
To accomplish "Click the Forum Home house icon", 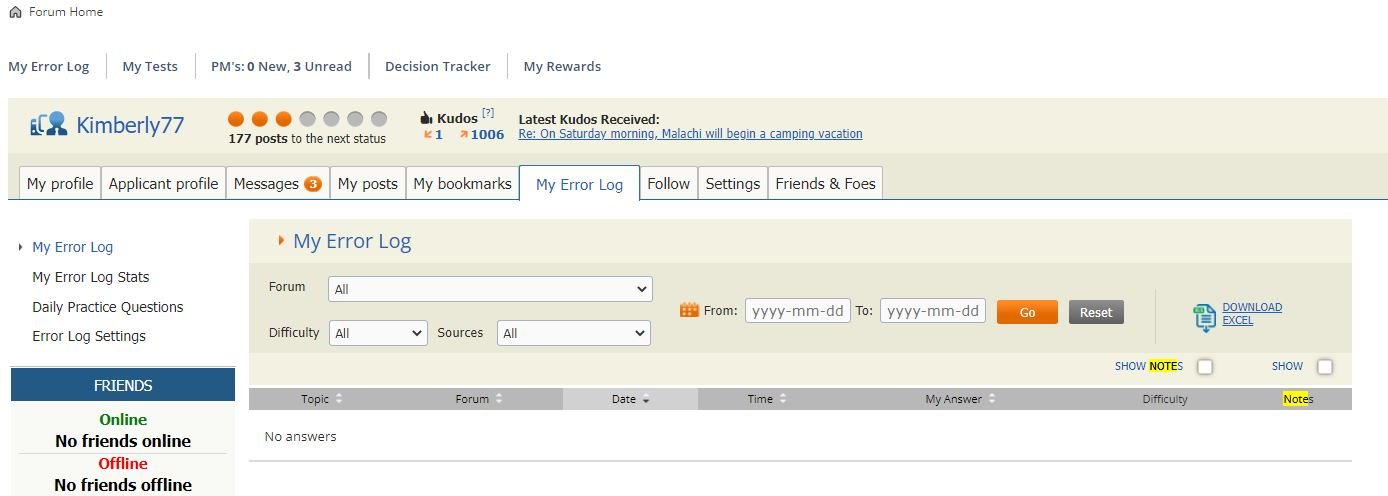I will pyautogui.click(x=15, y=12).
